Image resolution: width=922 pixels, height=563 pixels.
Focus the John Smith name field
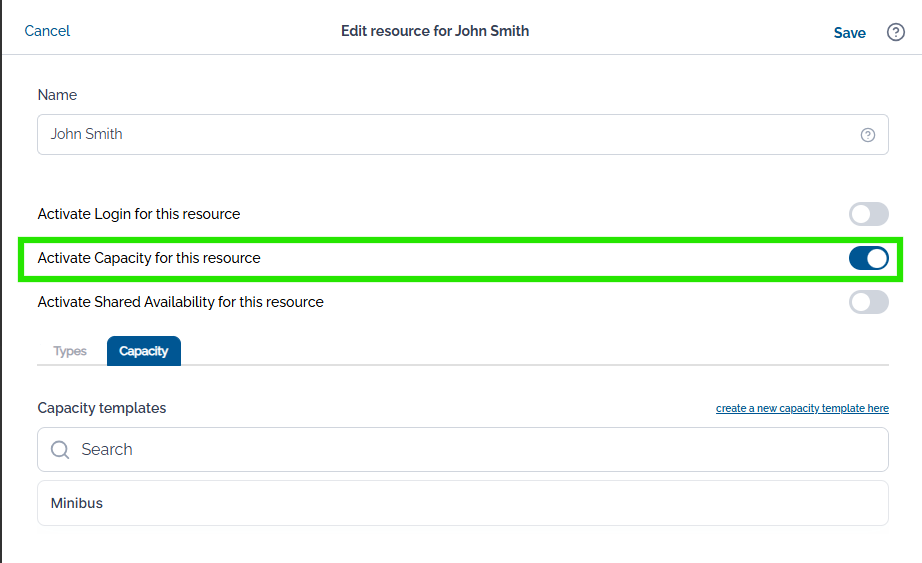pos(463,135)
